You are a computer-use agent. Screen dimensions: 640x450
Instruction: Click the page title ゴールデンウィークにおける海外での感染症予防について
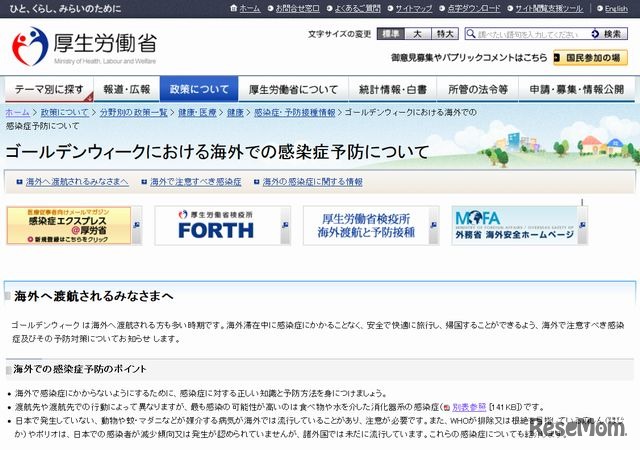(x=217, y=151)
